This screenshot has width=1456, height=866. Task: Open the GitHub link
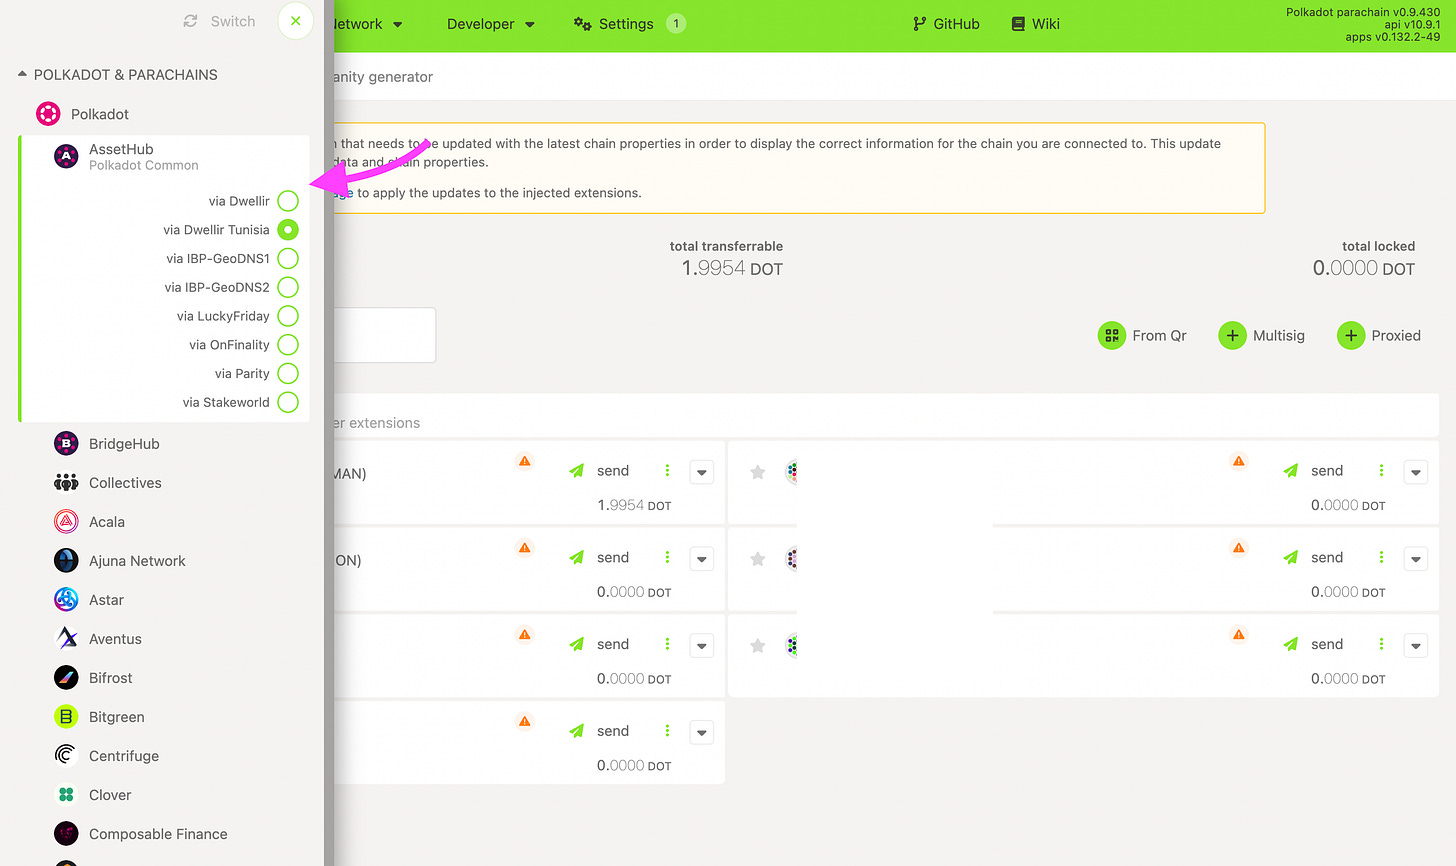click(946, 24)
